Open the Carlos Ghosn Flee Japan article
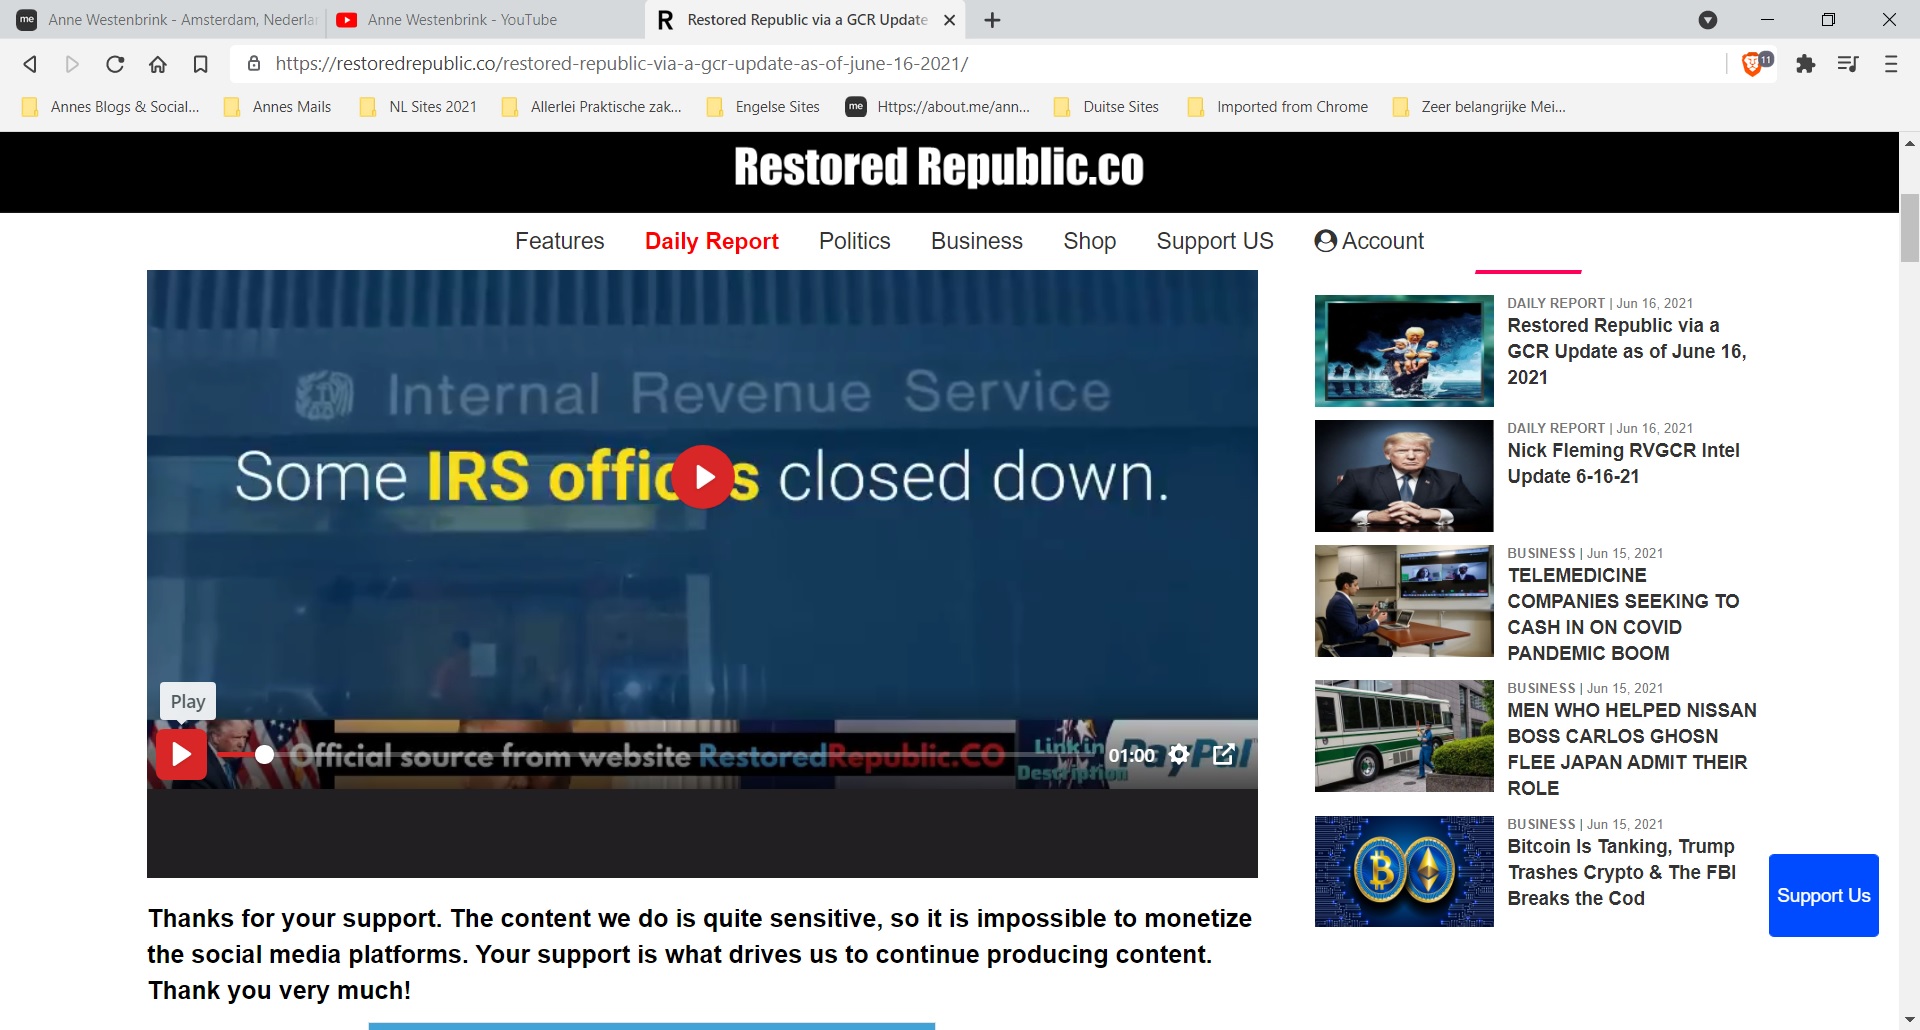This screenshot has width=1920, height=1030. (x=1631, y=749)
